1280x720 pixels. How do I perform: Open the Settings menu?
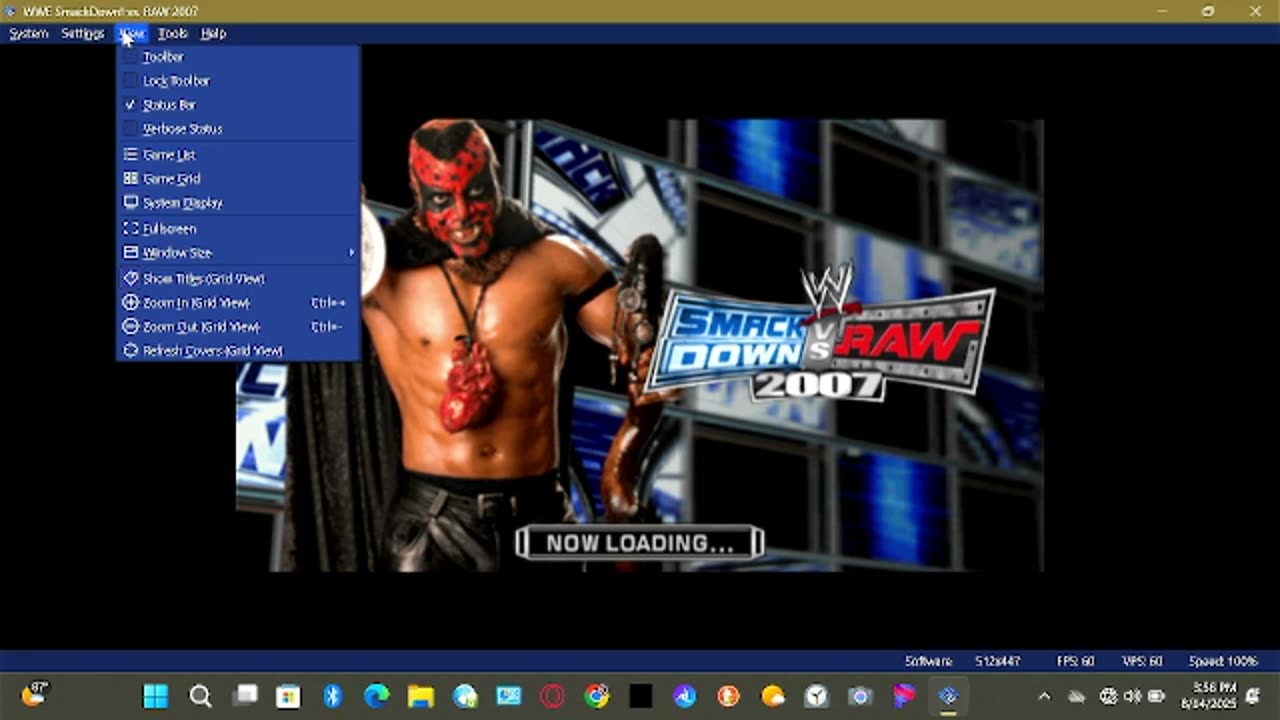[x=83, y=33]
